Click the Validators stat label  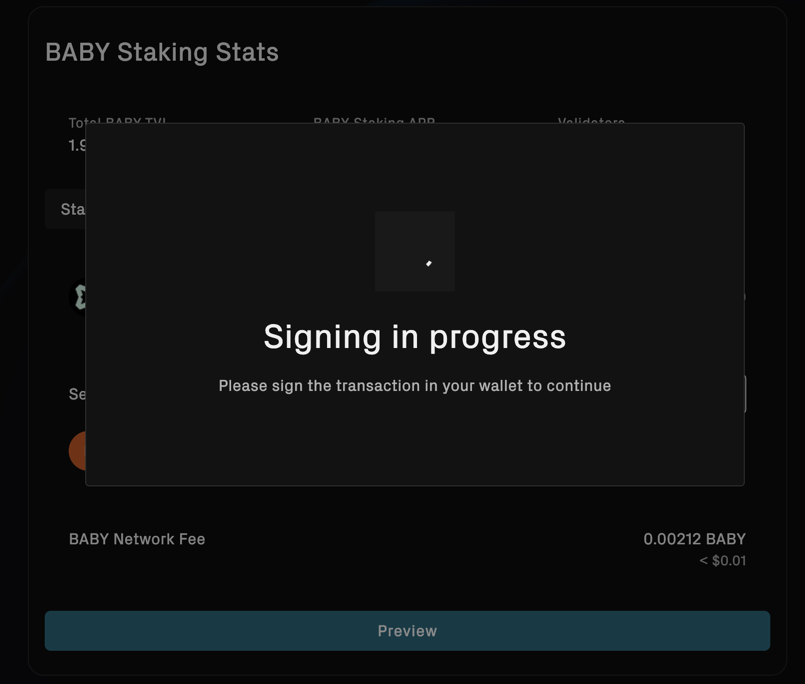point(590,122)
